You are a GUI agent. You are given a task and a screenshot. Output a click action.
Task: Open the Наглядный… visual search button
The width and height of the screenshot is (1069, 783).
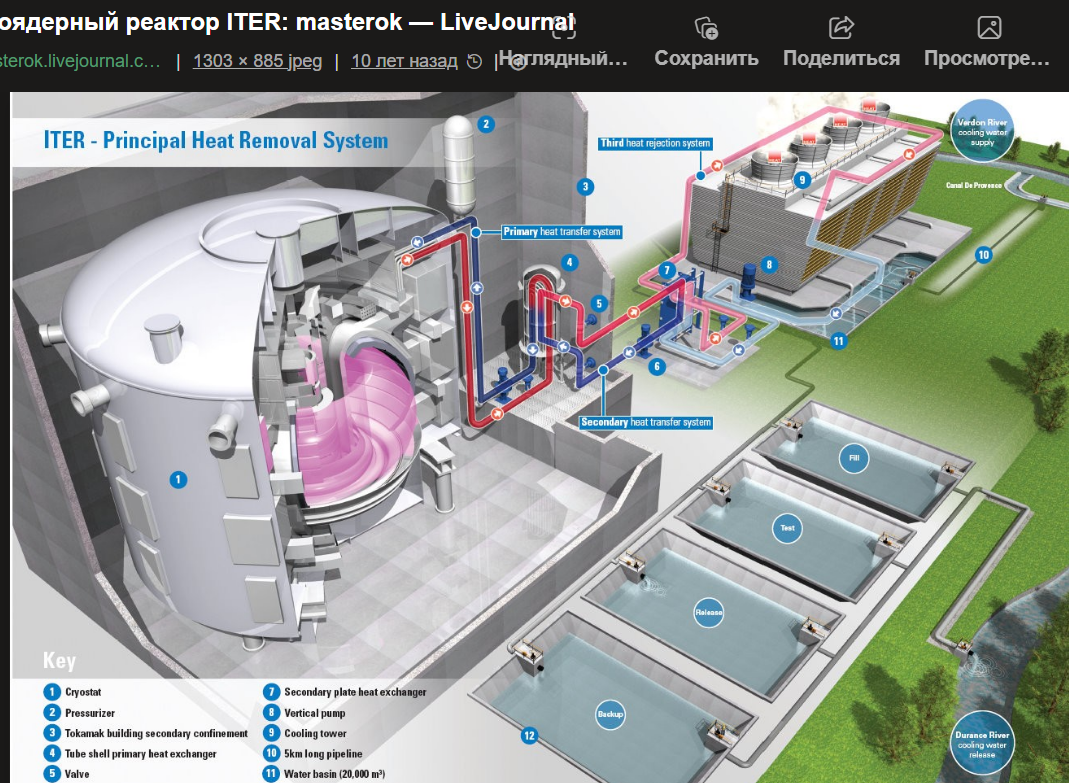click(563, 42)
